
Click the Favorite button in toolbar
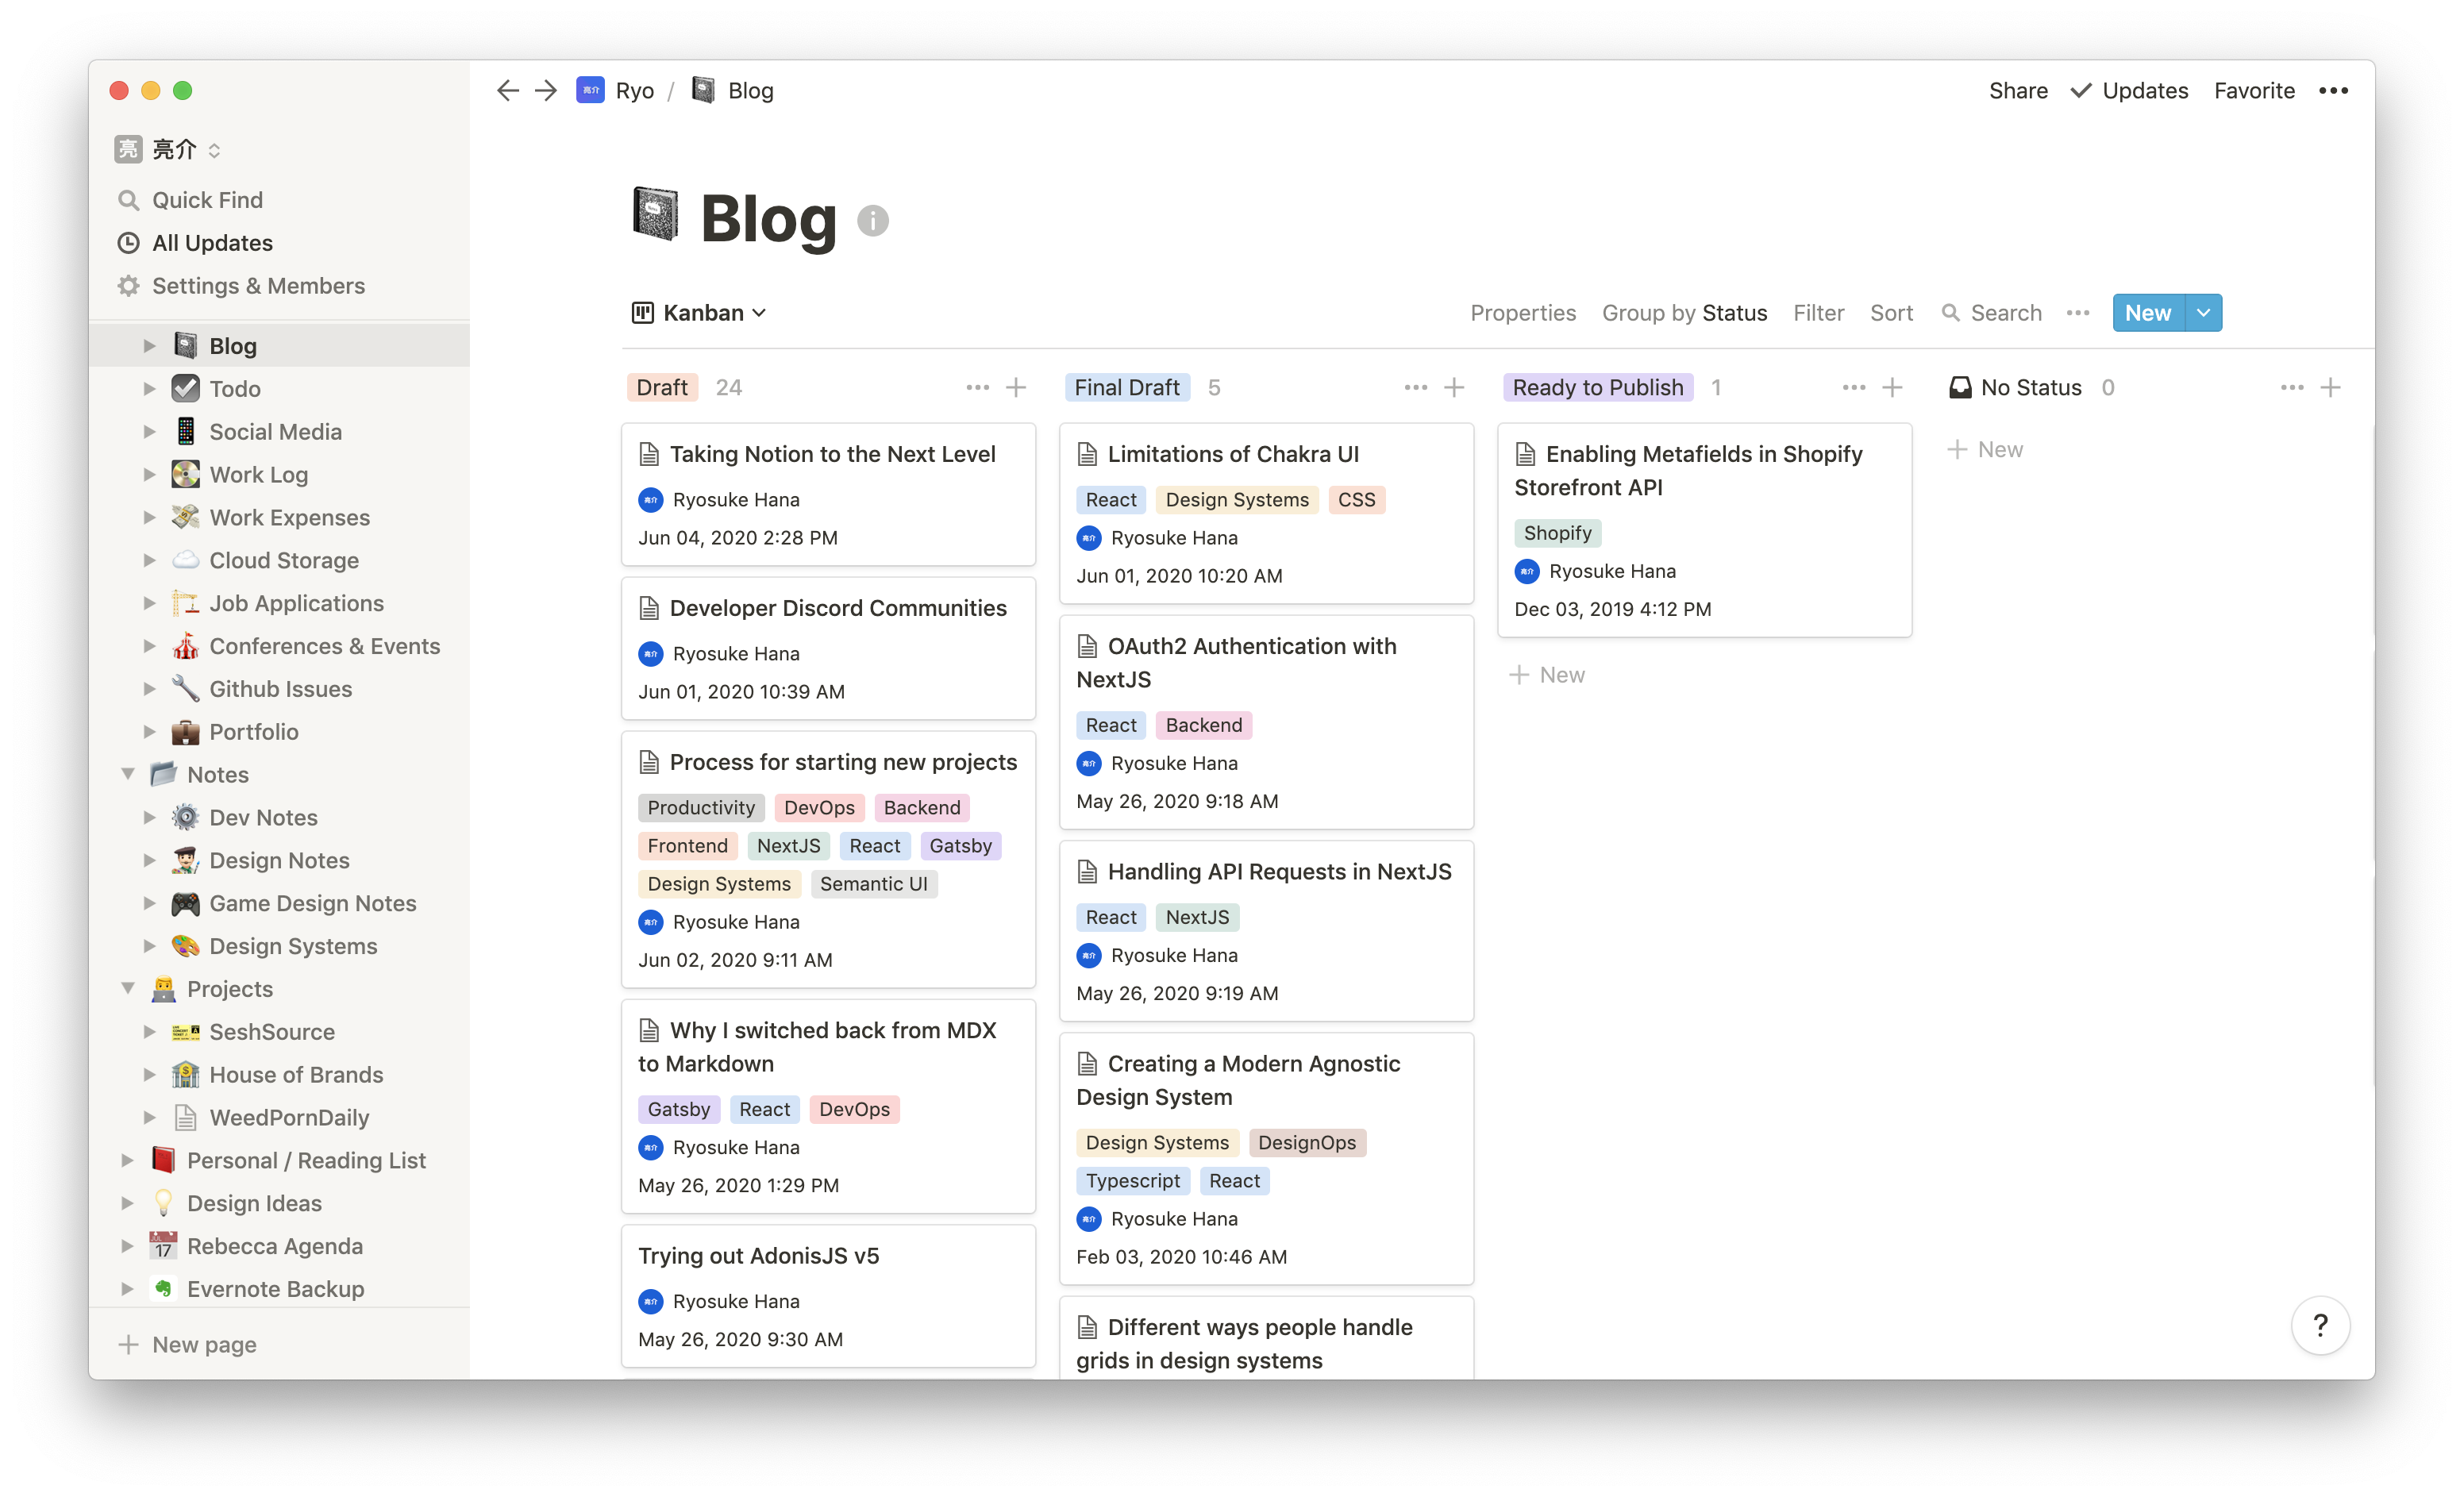tap(2256, 90)
